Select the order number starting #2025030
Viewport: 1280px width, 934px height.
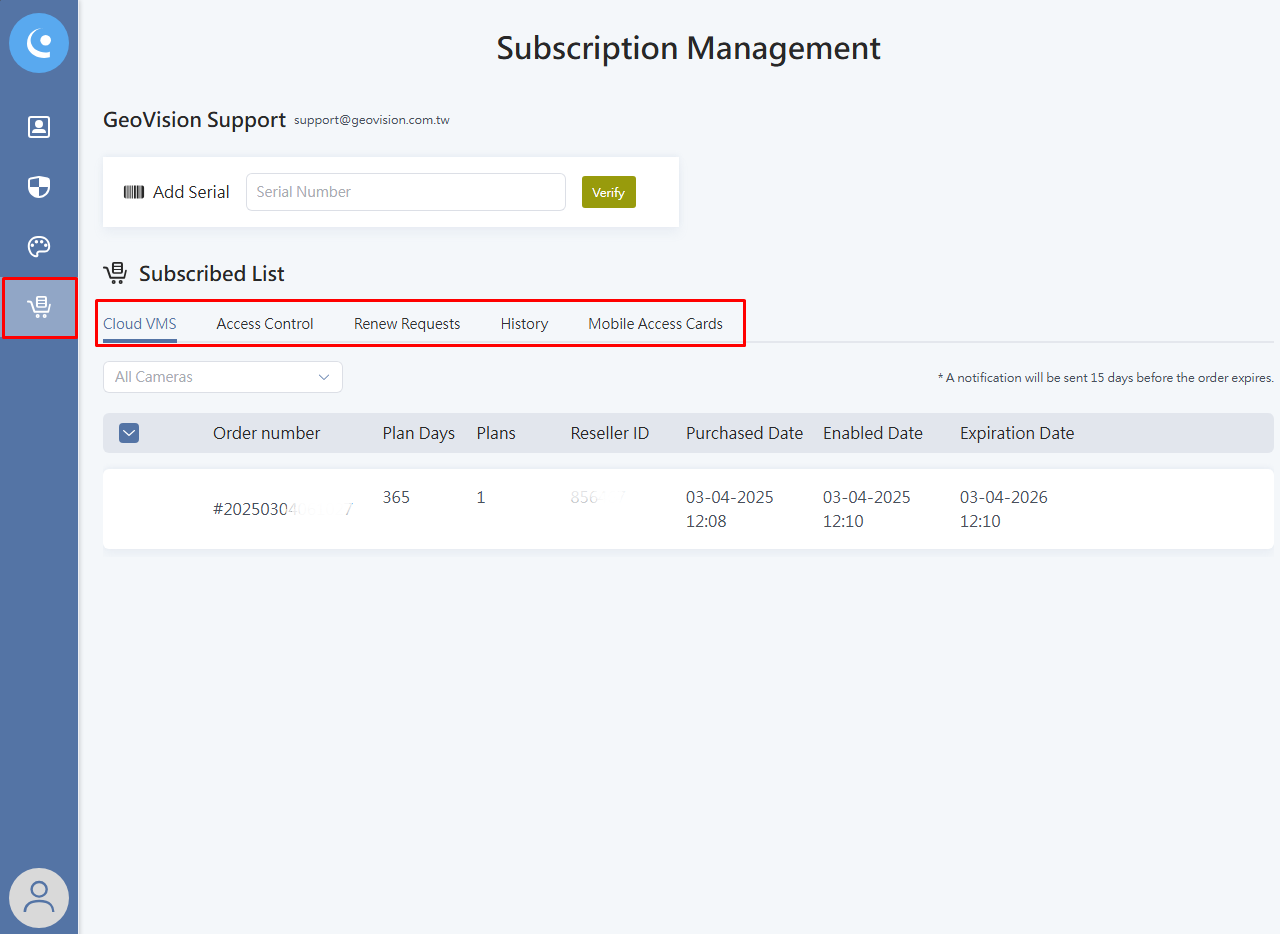pos(283,509)
